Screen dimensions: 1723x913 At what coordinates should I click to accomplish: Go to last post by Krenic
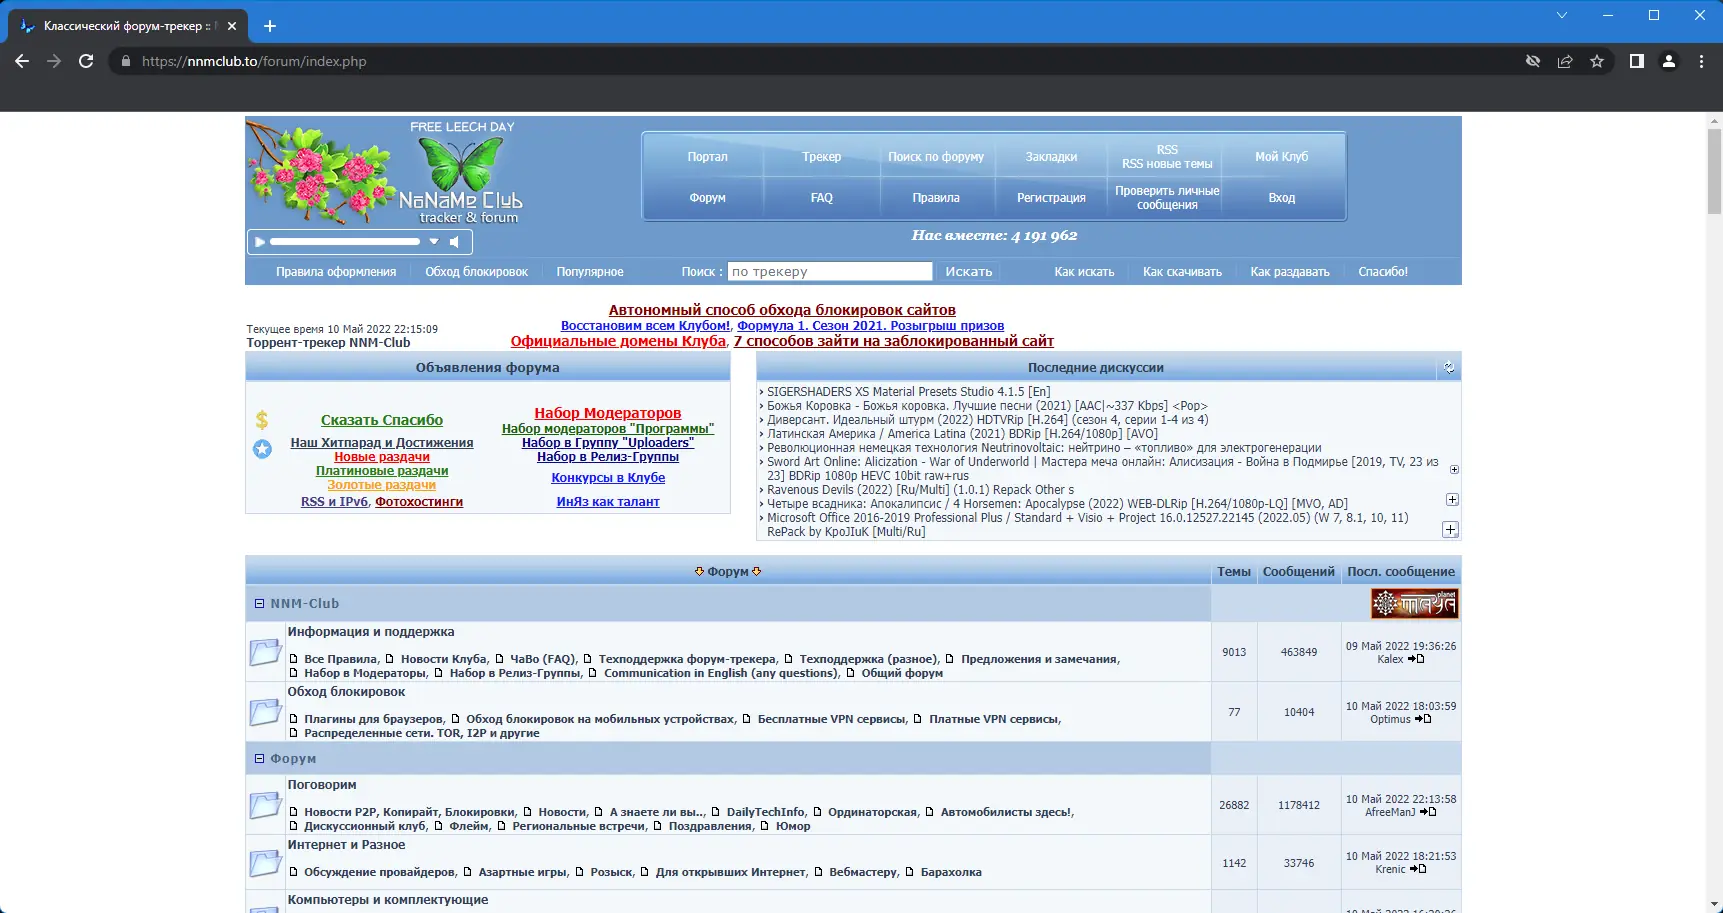1418,869
